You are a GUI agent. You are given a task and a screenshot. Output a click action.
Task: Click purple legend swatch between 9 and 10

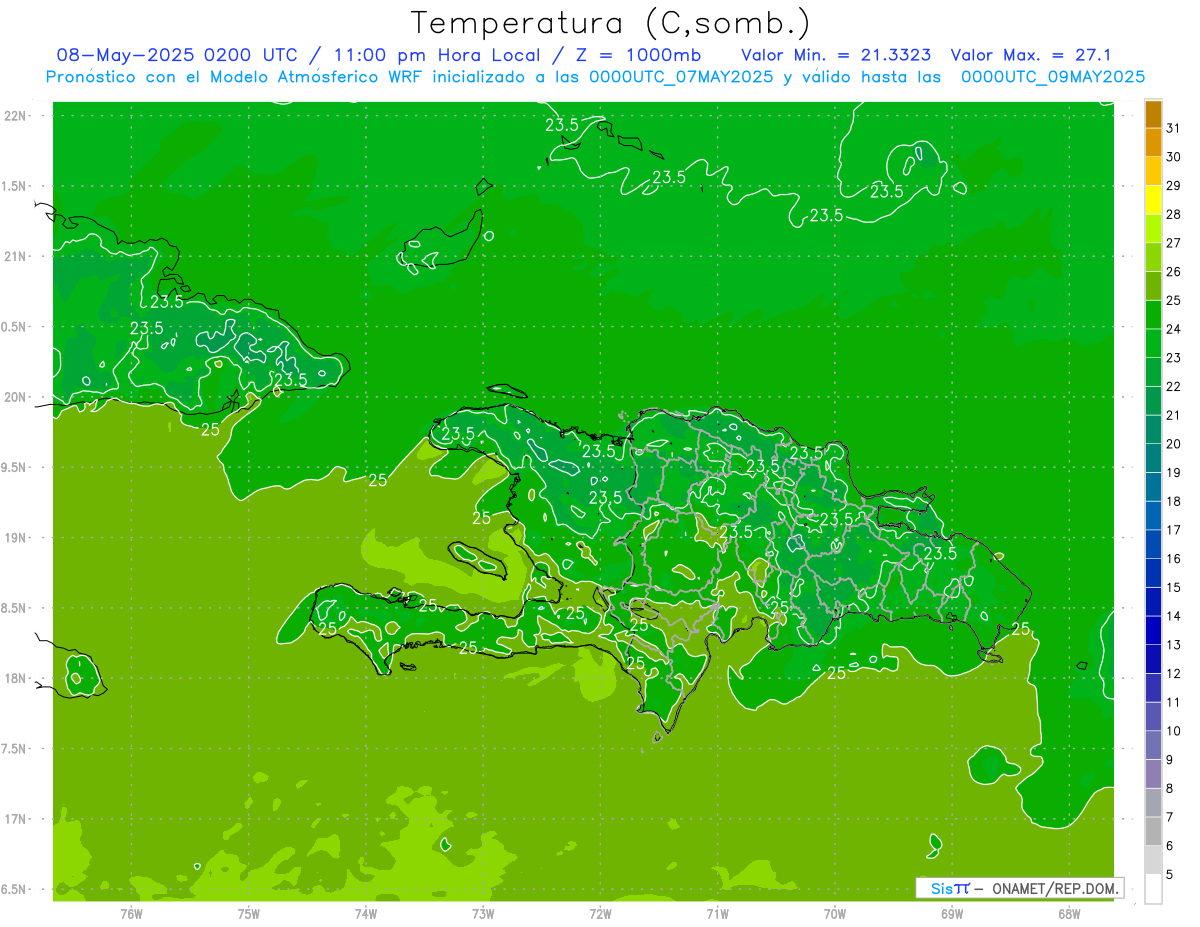pos(1153,745)
